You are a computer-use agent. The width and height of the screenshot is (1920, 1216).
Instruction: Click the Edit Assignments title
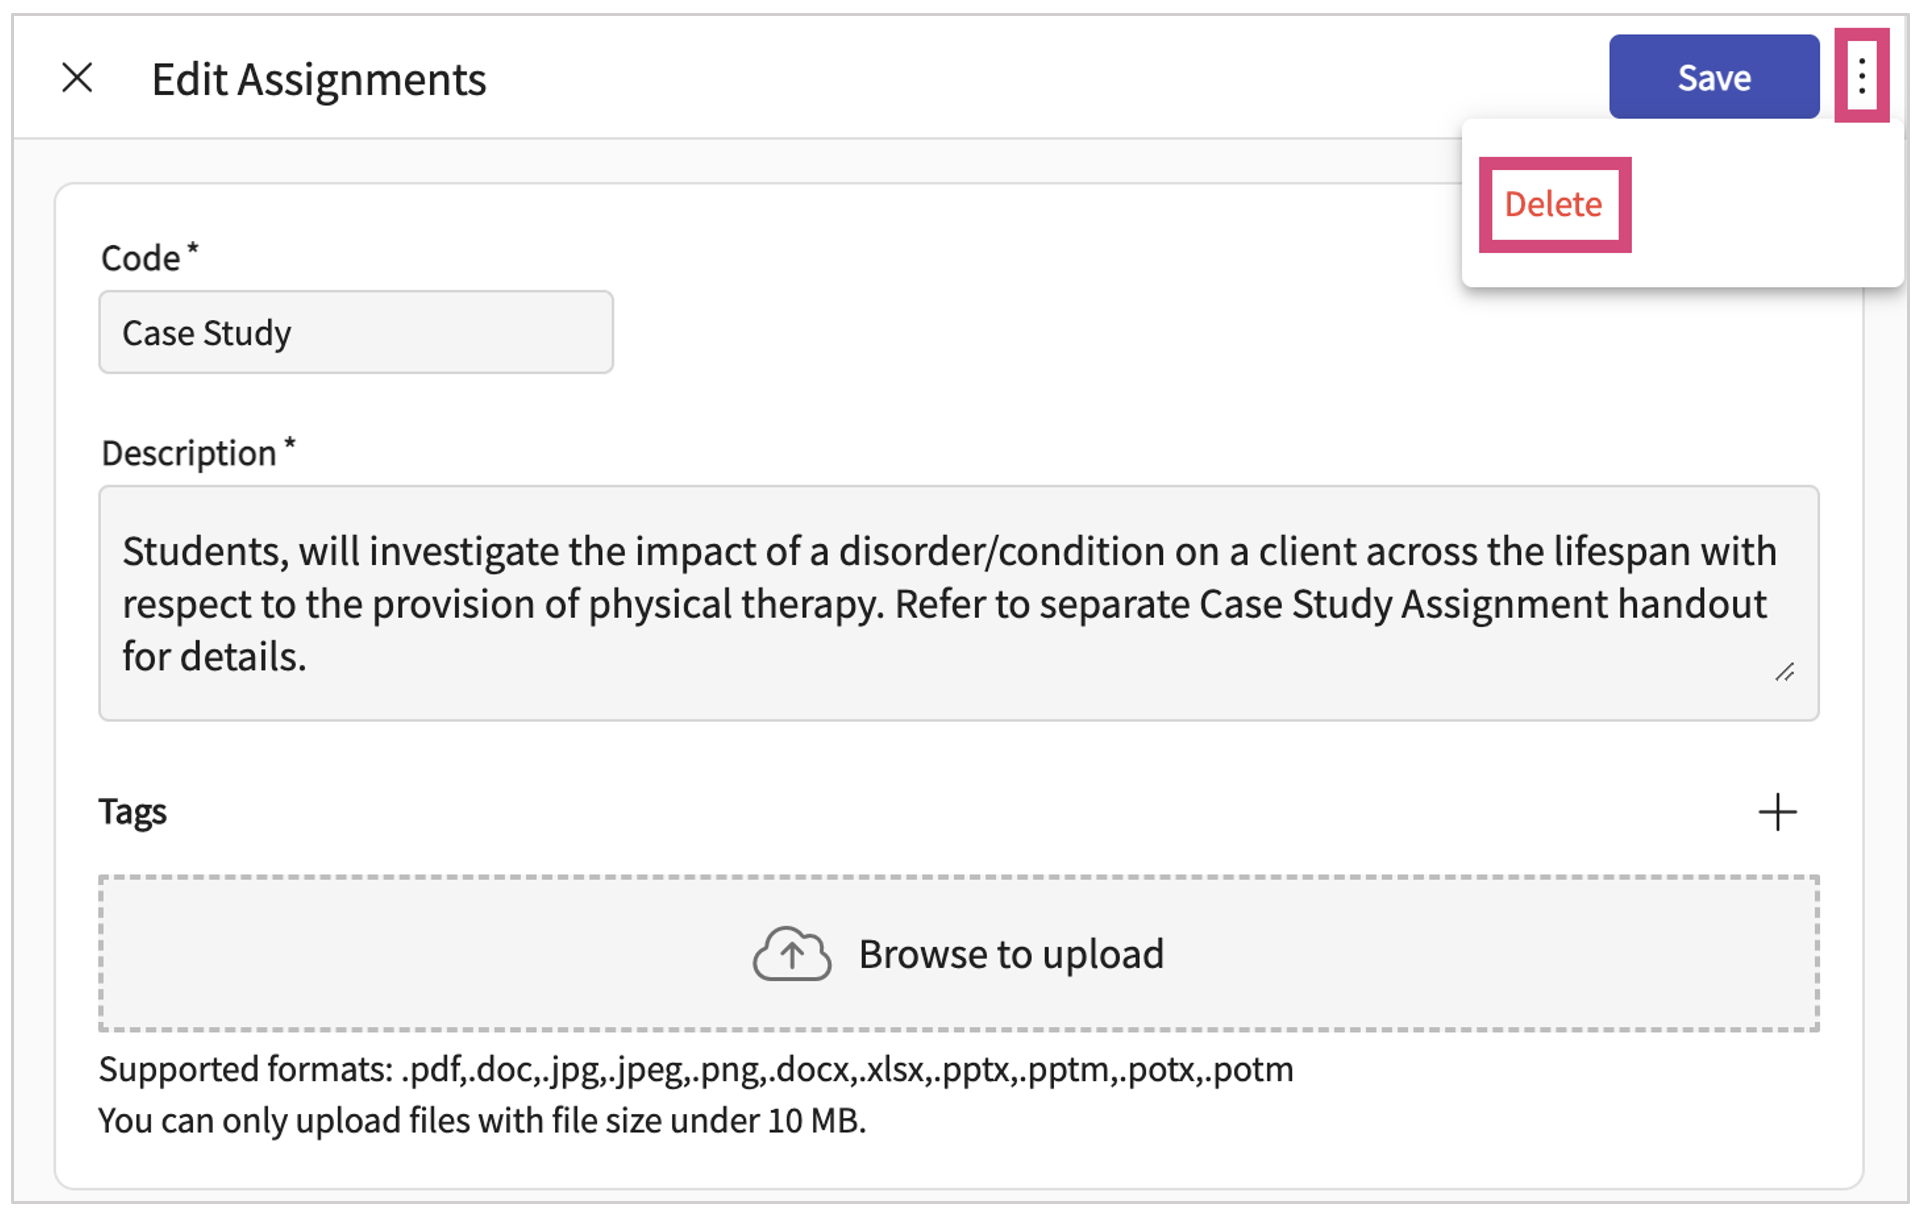click(x=318, y=79)
